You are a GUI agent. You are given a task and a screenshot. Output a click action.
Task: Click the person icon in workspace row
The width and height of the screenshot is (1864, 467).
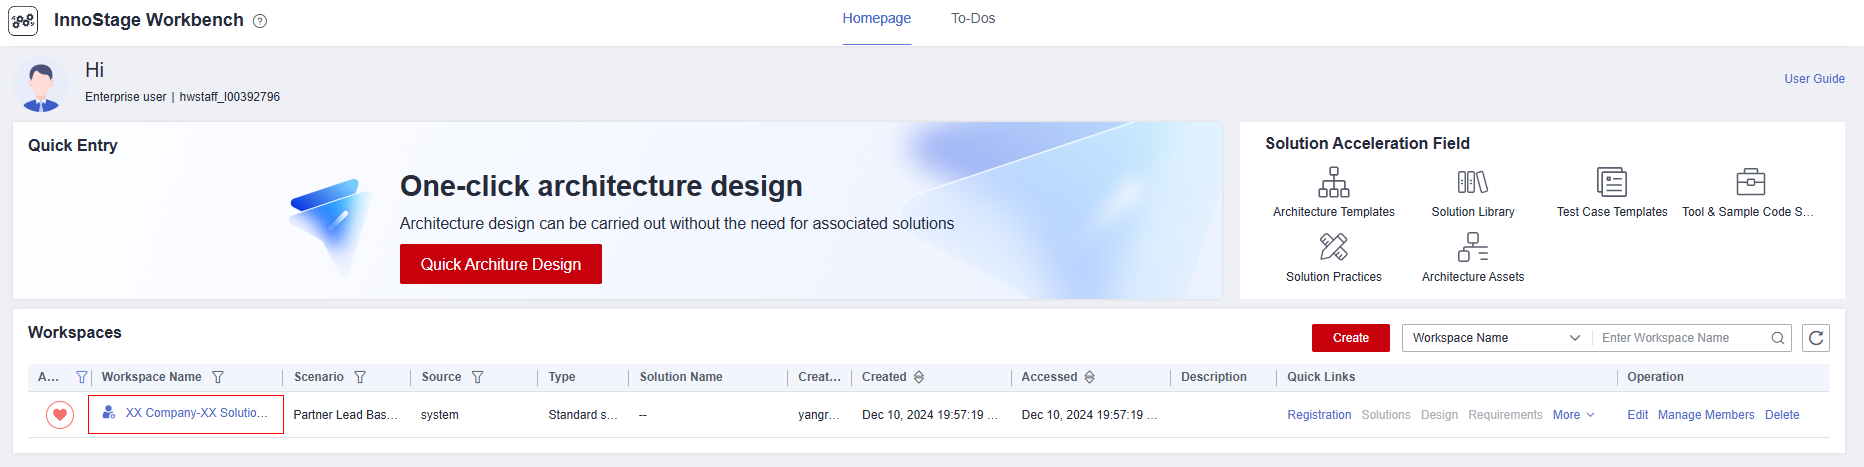point(109,412)
